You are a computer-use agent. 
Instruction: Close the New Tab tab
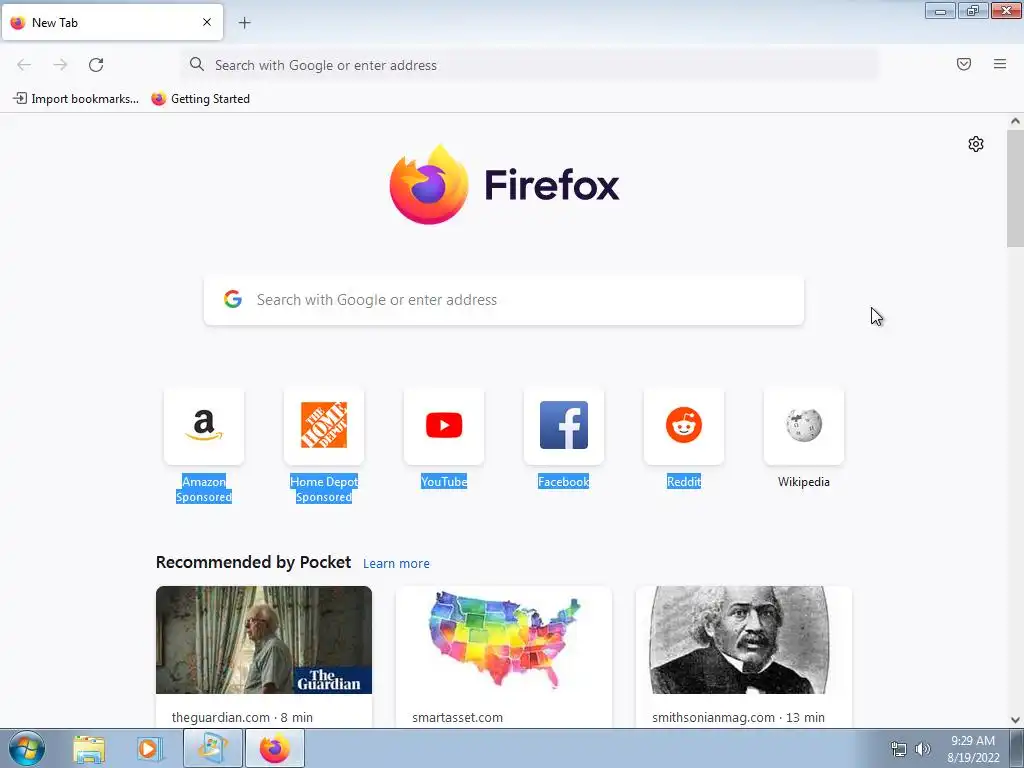206,22
